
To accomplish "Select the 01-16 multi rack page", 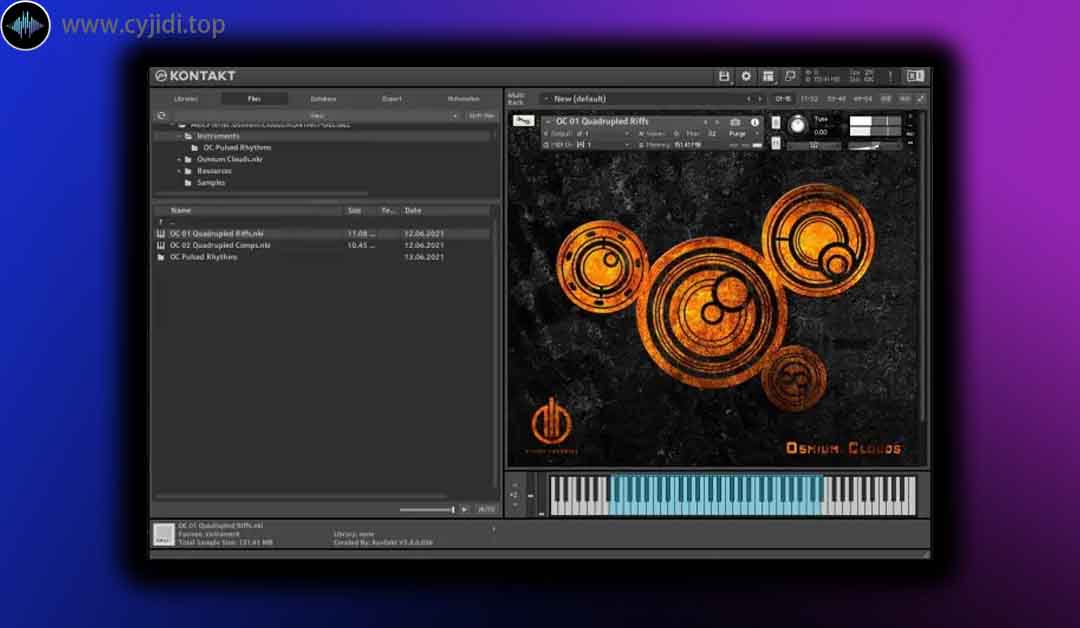I will [x=783, y=99].
